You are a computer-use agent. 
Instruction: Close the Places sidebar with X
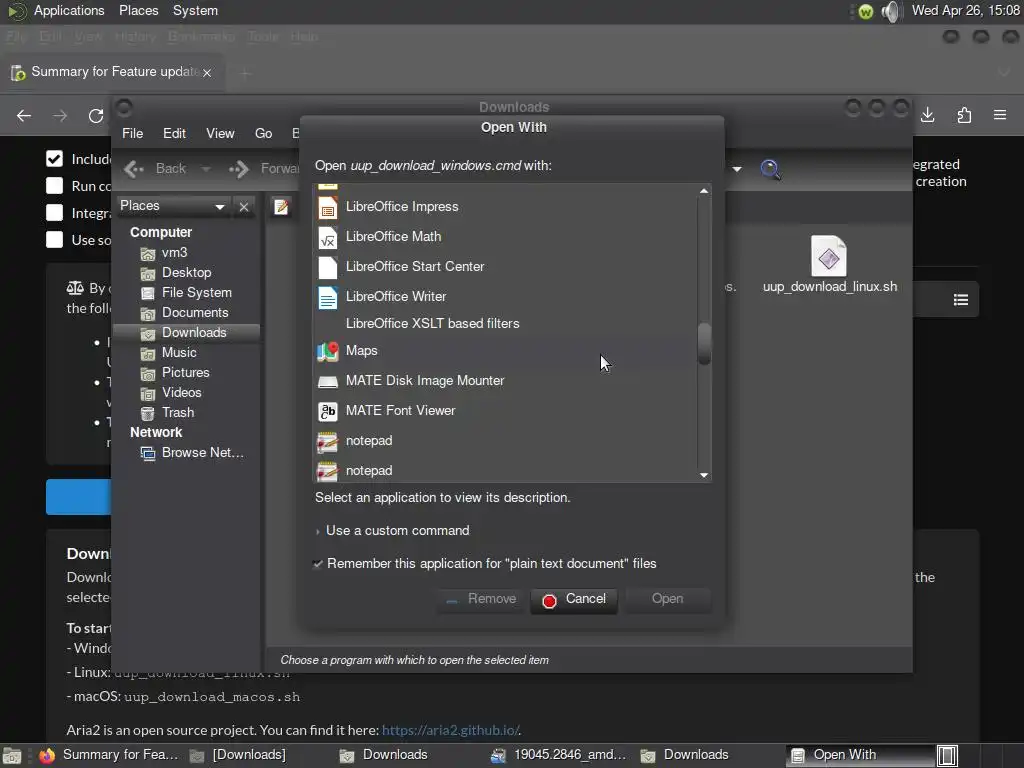coord(244,207)
